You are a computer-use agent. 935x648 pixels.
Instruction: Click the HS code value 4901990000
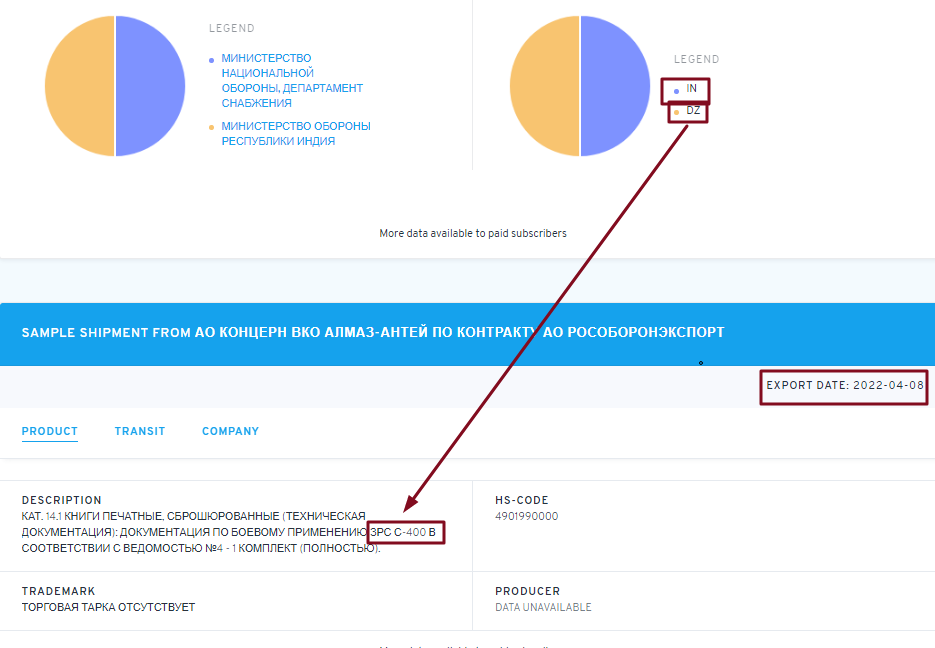click(x=527, y=516)
